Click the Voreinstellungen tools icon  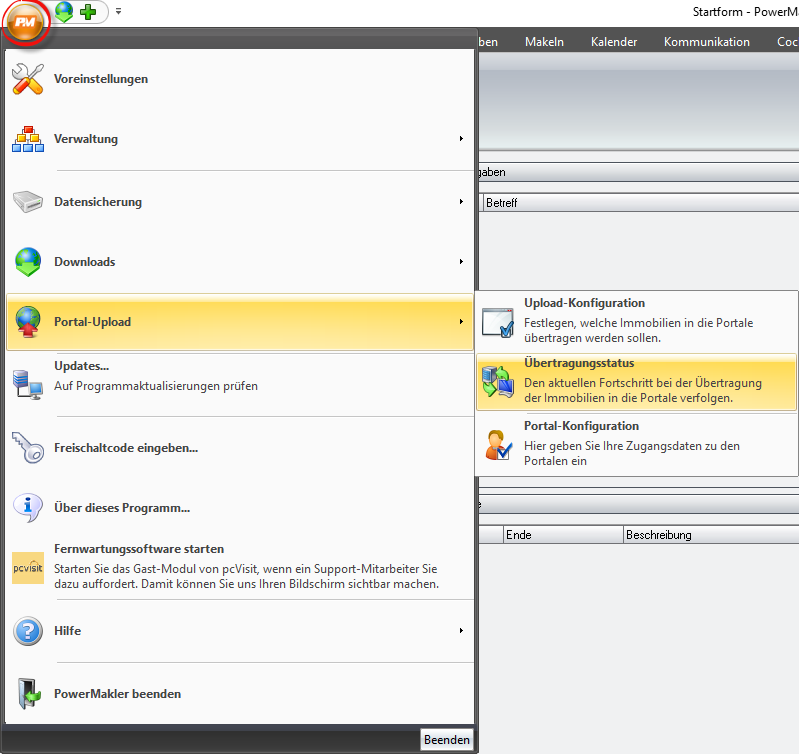[28, 78]
